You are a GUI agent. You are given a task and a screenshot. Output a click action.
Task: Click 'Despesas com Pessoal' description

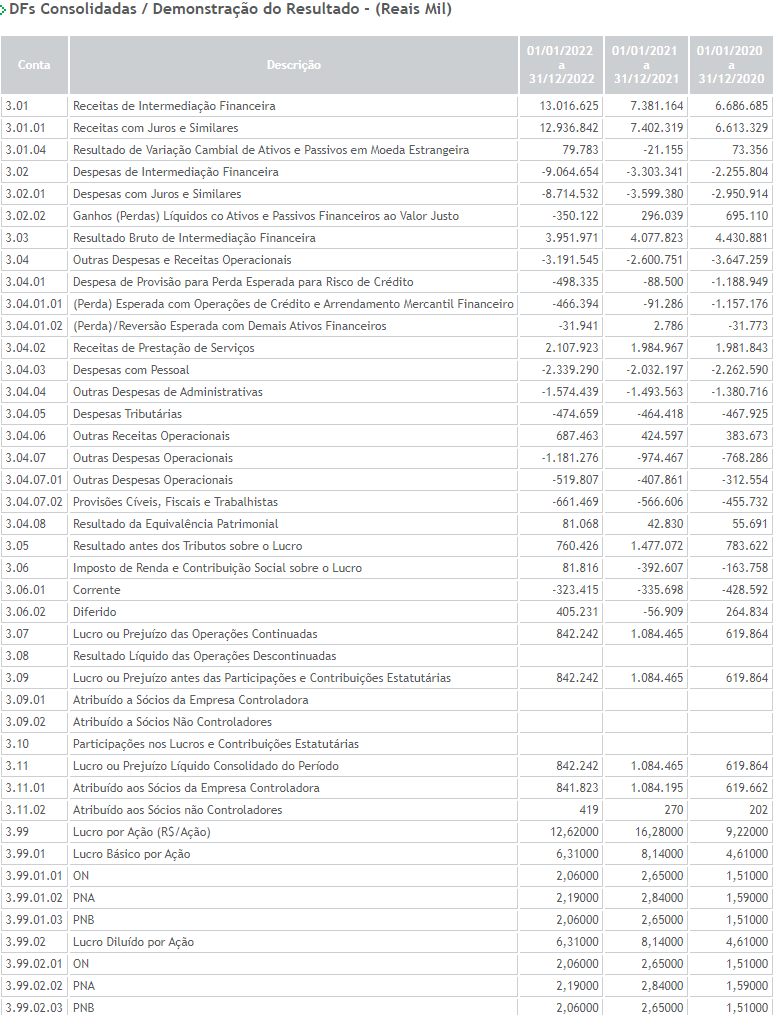point(131,370)
